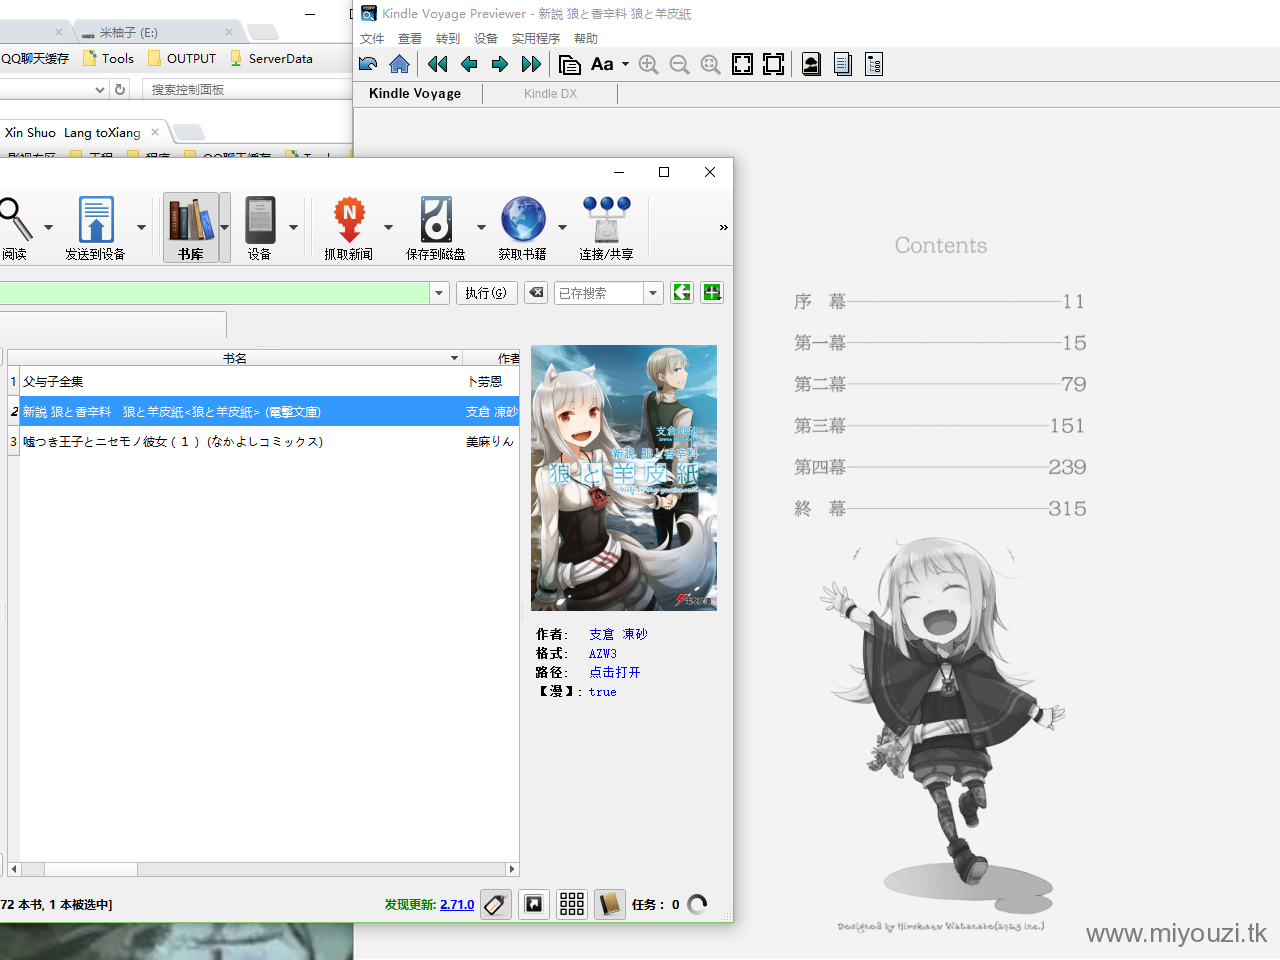Open the 实用程序 menu

536,38
